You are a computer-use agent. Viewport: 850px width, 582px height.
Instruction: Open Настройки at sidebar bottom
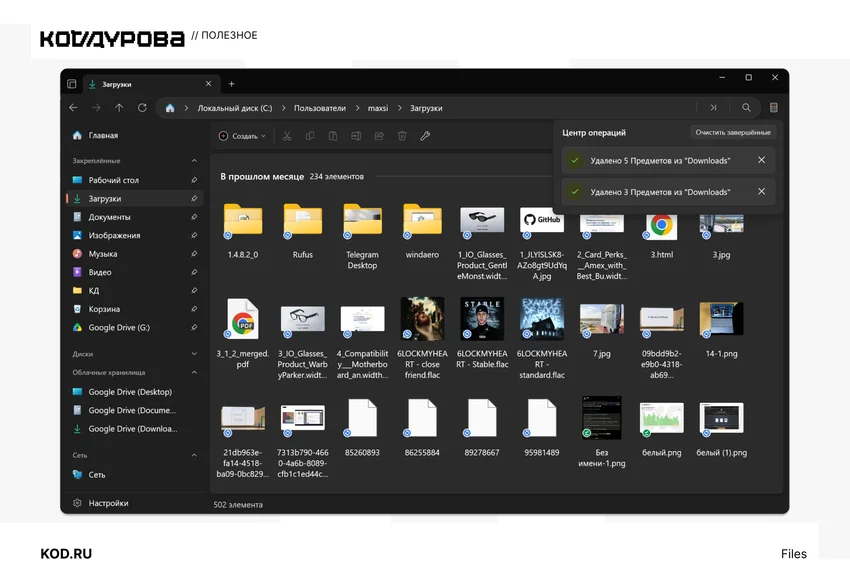(134, 503)
